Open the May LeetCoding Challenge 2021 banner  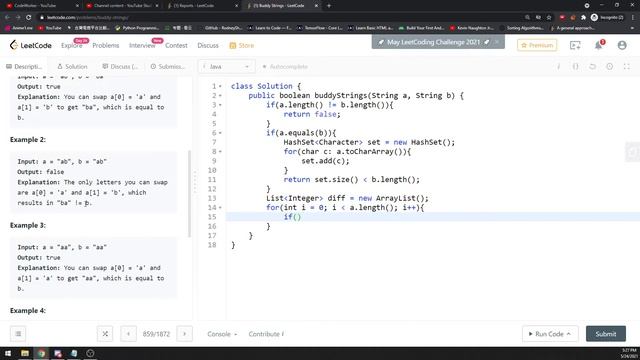pos(433,42)
